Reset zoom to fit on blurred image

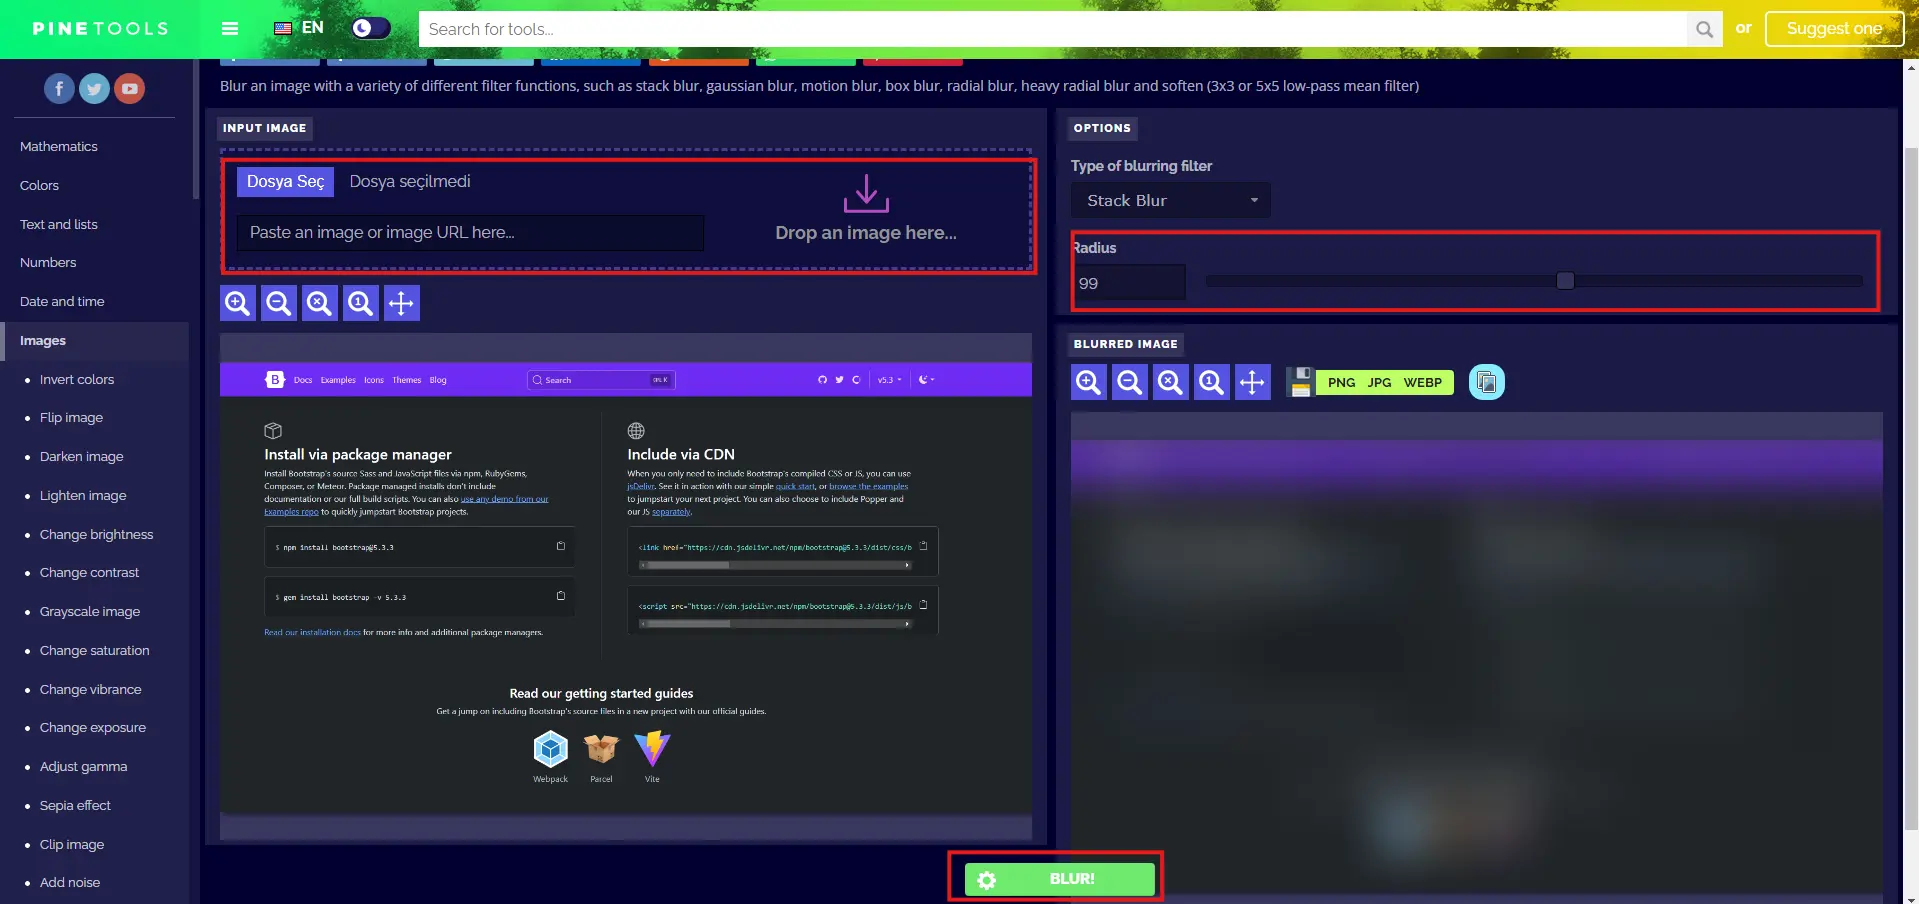[1170, 382]
